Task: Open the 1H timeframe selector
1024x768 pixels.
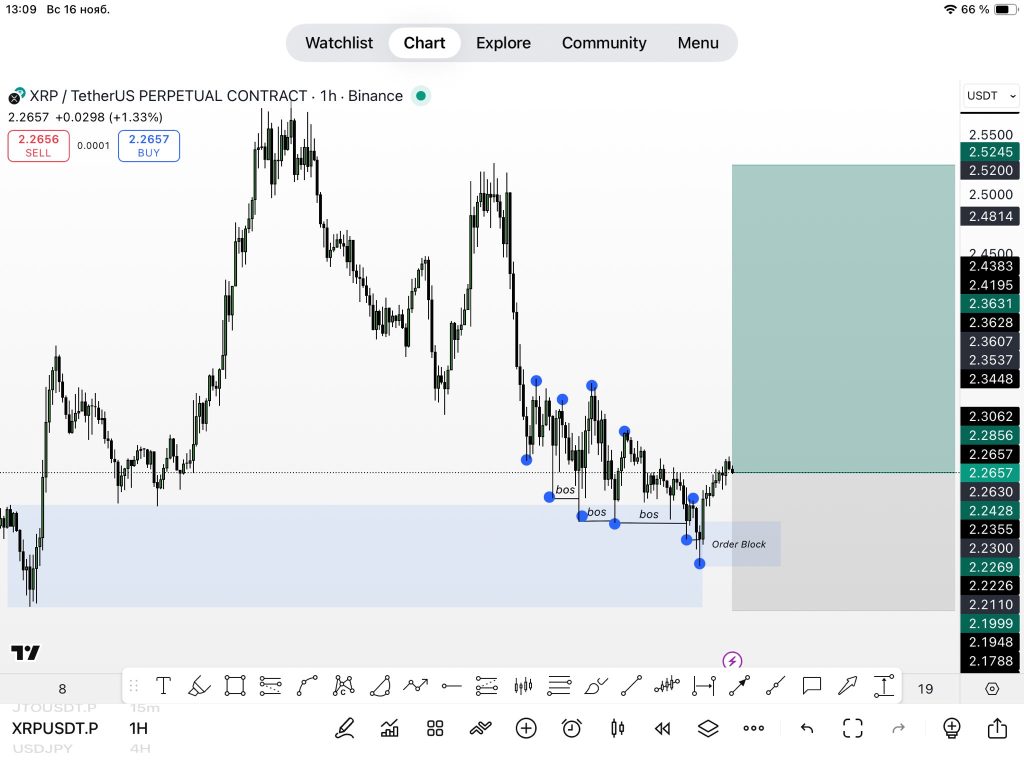Action: [138, 728]
